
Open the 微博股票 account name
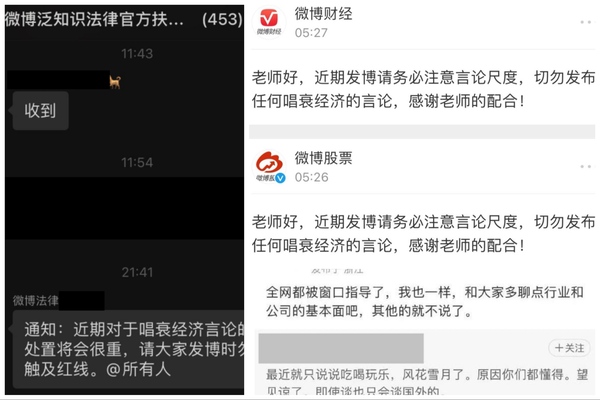323,158
